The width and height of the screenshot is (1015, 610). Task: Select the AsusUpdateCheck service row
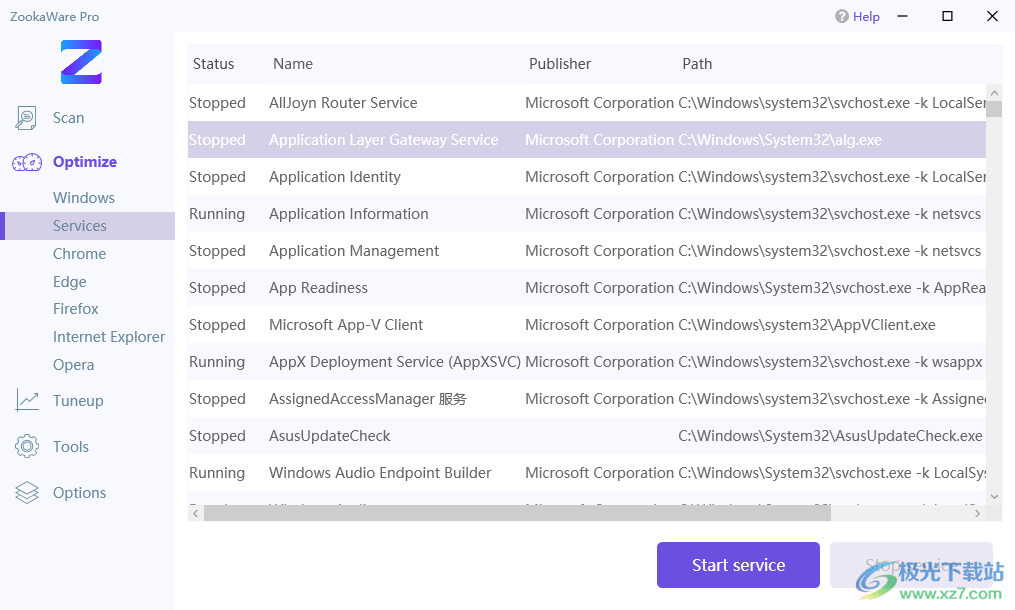point(330,436)
